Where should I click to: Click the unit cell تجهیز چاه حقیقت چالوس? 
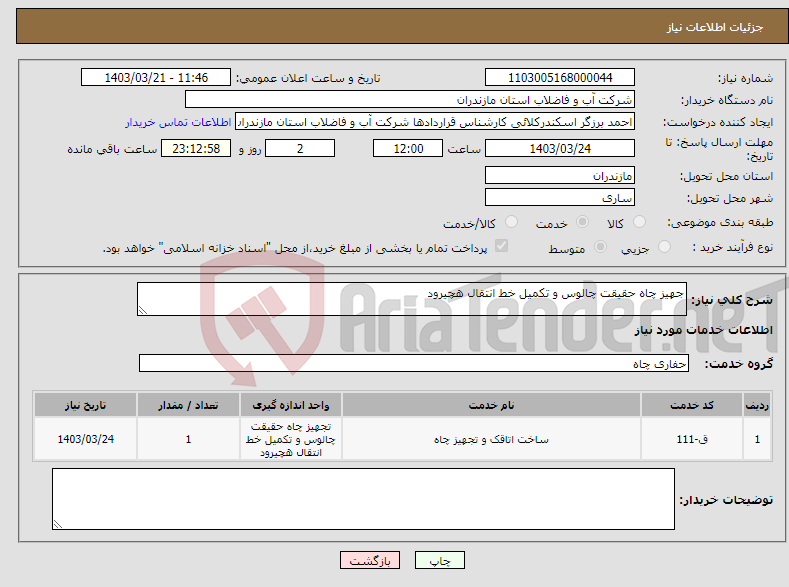(x=291, y=439)
